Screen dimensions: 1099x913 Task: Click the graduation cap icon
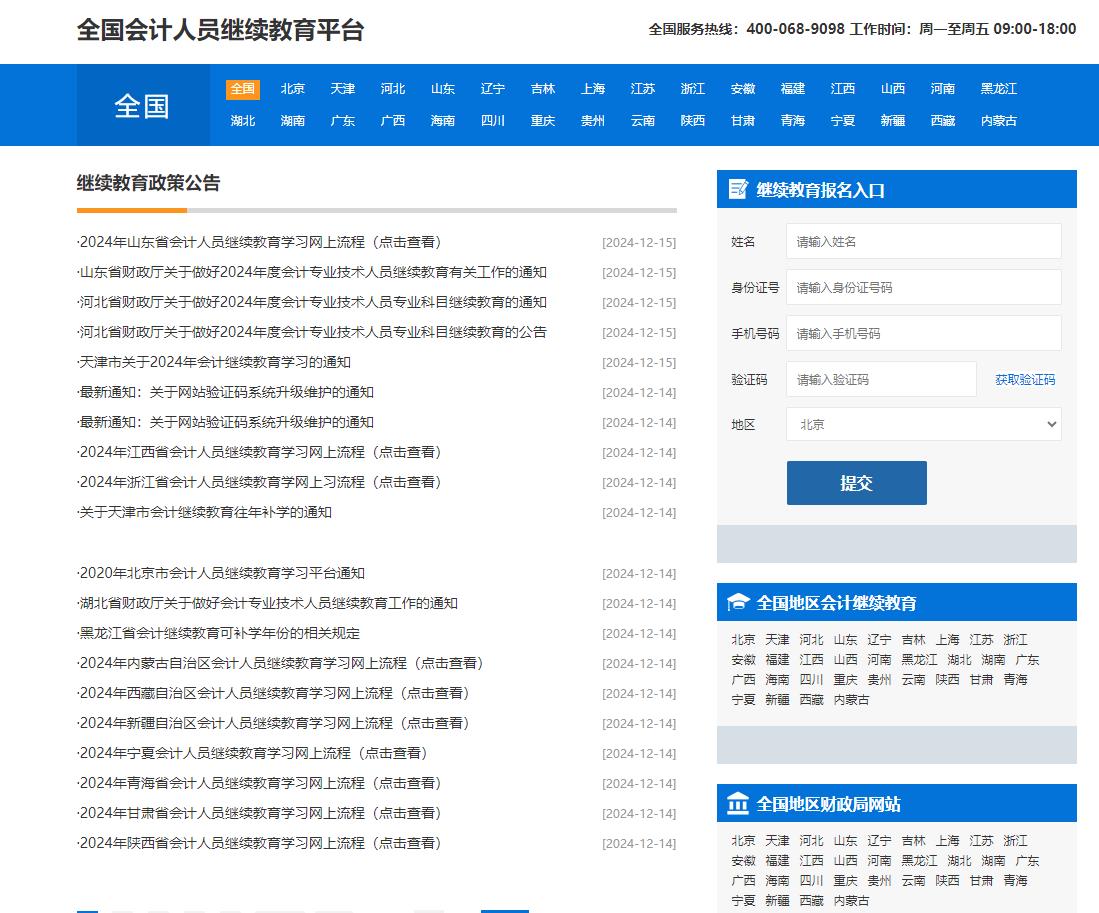738,603
